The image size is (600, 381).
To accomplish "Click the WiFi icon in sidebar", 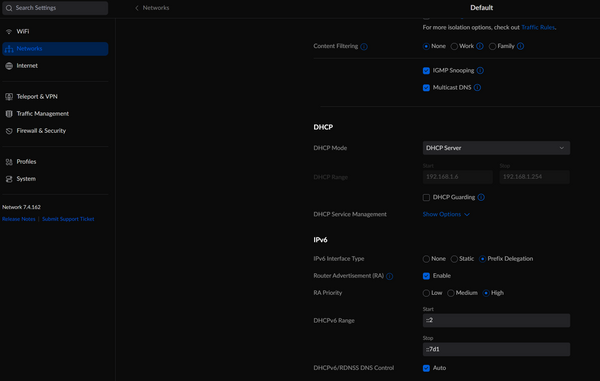I will (x=9, y=31).
